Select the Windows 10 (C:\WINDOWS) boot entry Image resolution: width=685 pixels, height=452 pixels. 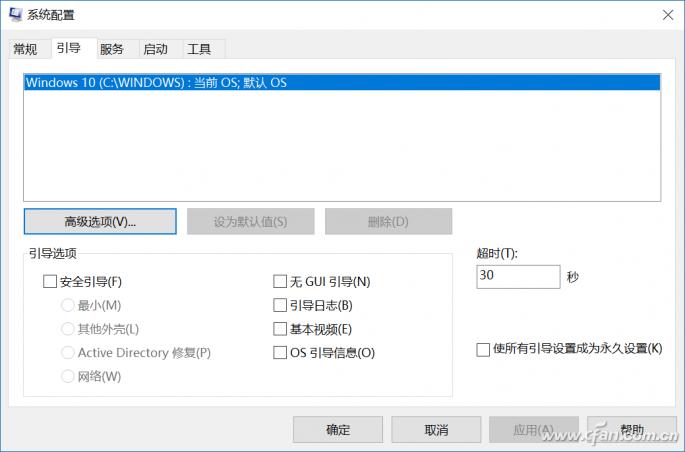tap(342, 83)
